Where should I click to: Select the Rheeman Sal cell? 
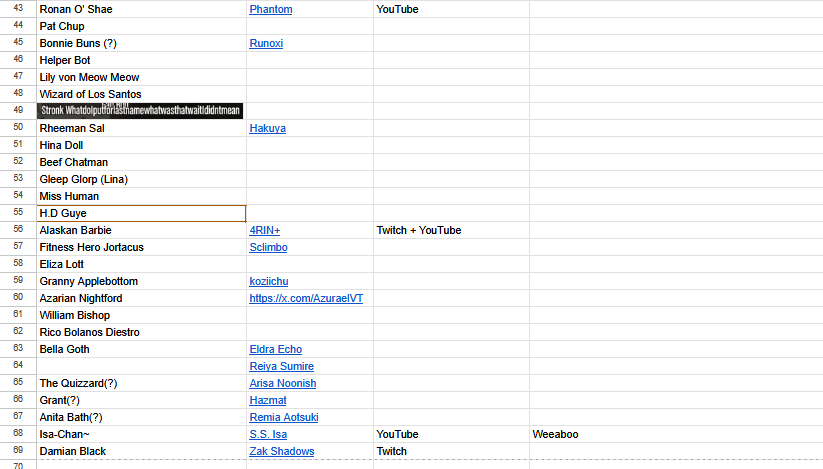(141, 129)
